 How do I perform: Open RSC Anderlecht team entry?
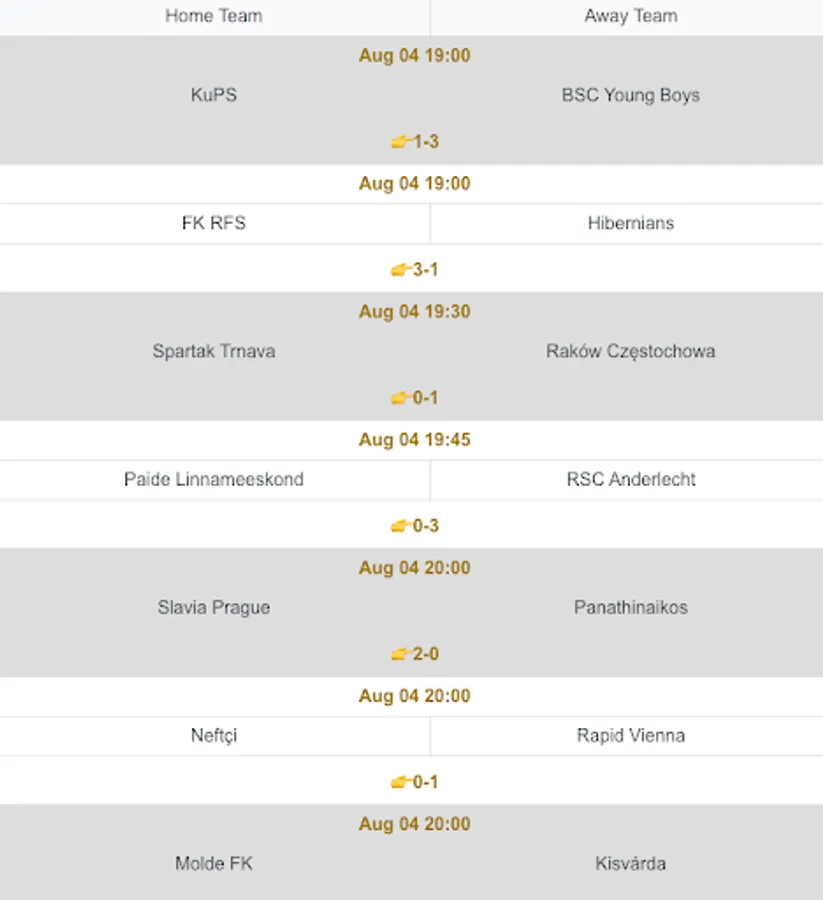pos(630,479)
